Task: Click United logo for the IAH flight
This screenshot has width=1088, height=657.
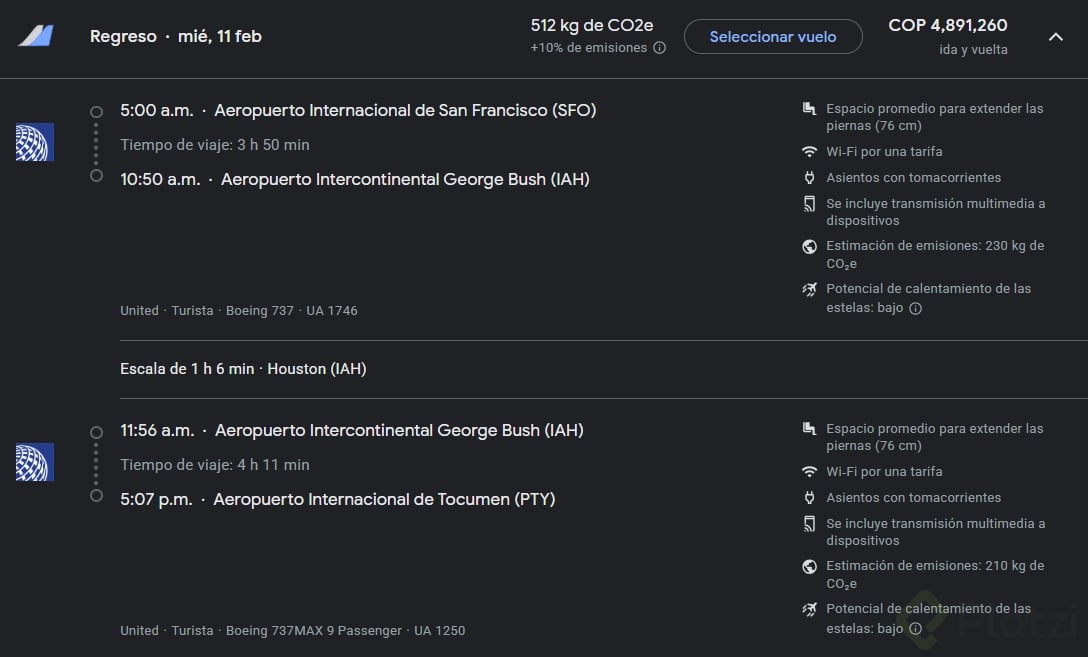Action: pyautogui.click(x=34, y=462)
